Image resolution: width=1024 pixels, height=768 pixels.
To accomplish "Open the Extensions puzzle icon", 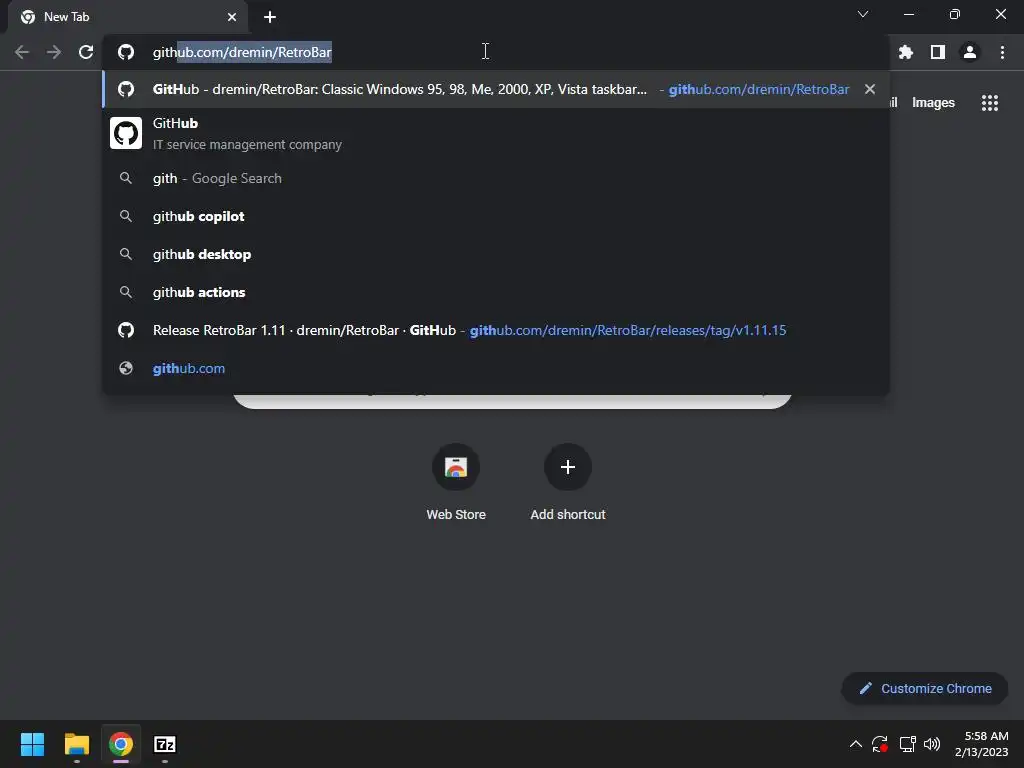I will pyautogui.click(x=906, y=52).
